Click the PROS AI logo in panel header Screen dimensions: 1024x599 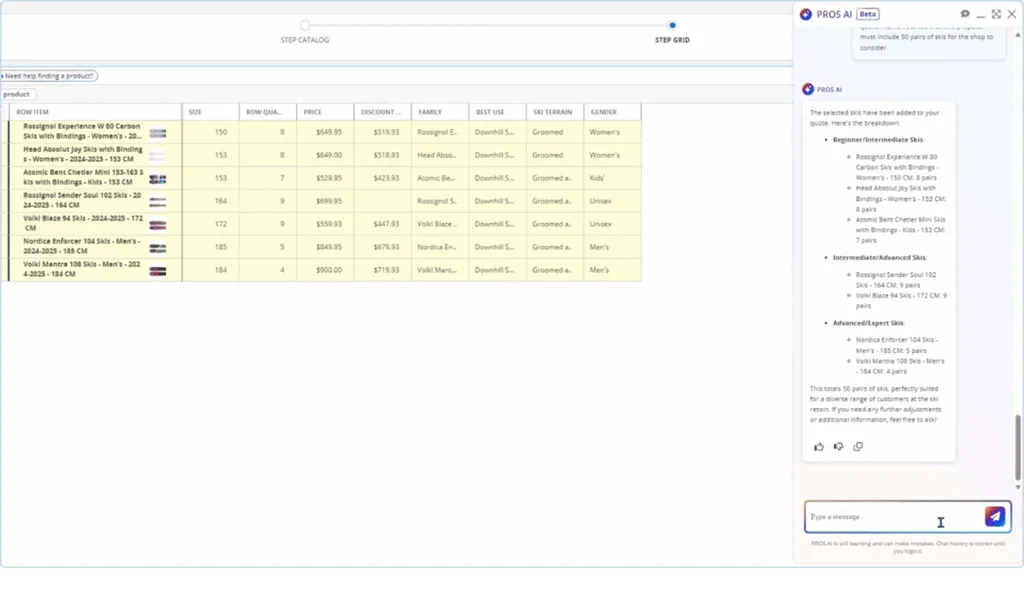pyautogui.click(x=806, y=14)
